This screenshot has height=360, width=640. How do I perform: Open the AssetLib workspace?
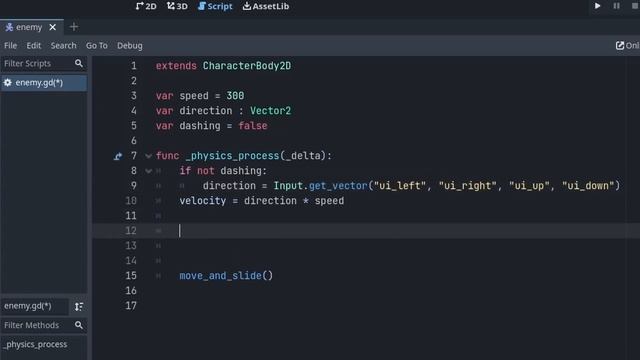266,6
